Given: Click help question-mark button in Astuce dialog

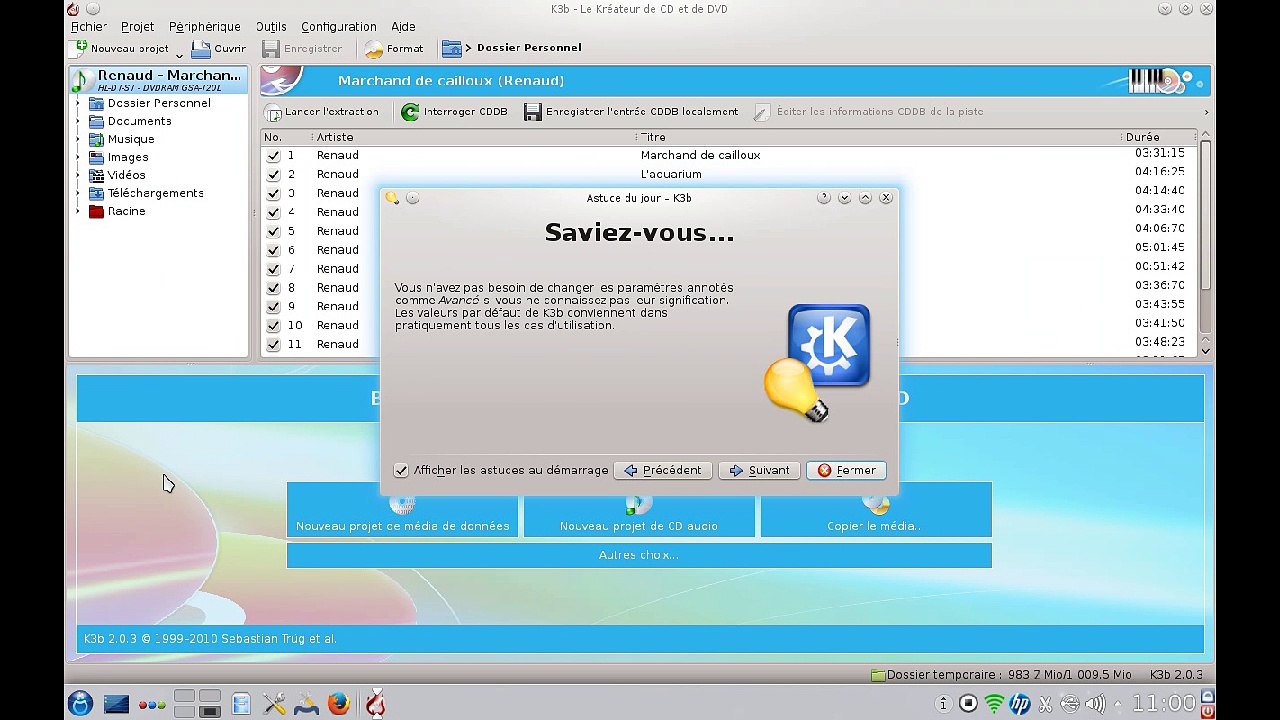Looking at the screenshot, I should (824, 198).
